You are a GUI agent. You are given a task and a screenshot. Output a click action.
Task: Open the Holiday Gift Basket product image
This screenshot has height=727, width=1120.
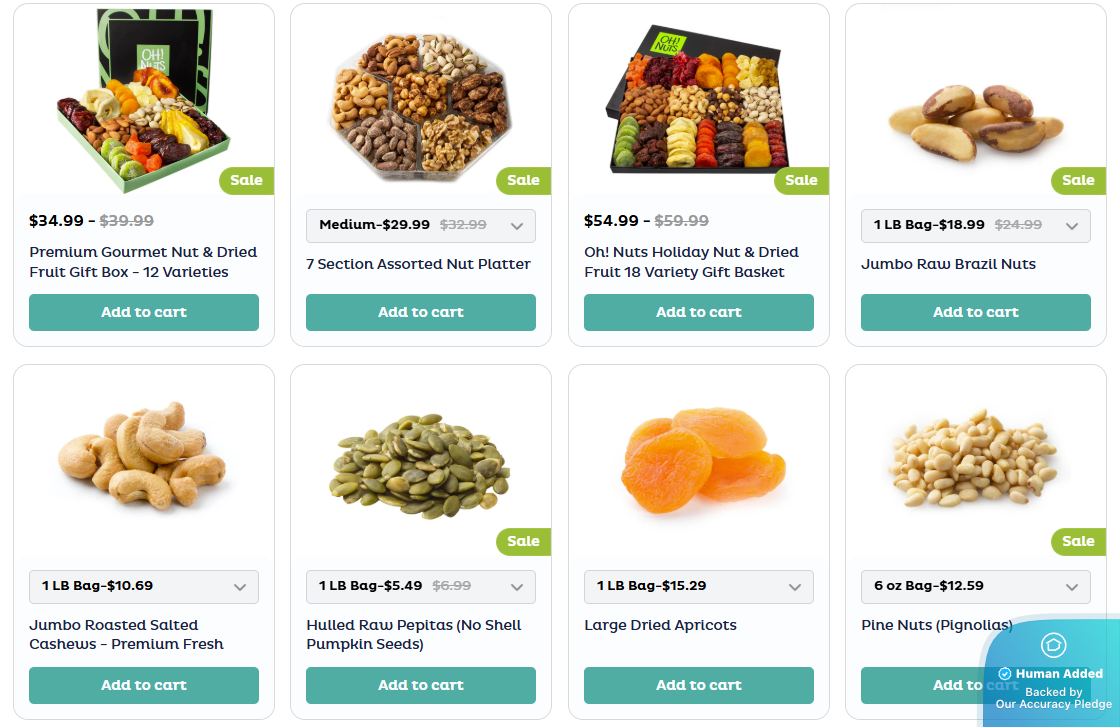698,100
